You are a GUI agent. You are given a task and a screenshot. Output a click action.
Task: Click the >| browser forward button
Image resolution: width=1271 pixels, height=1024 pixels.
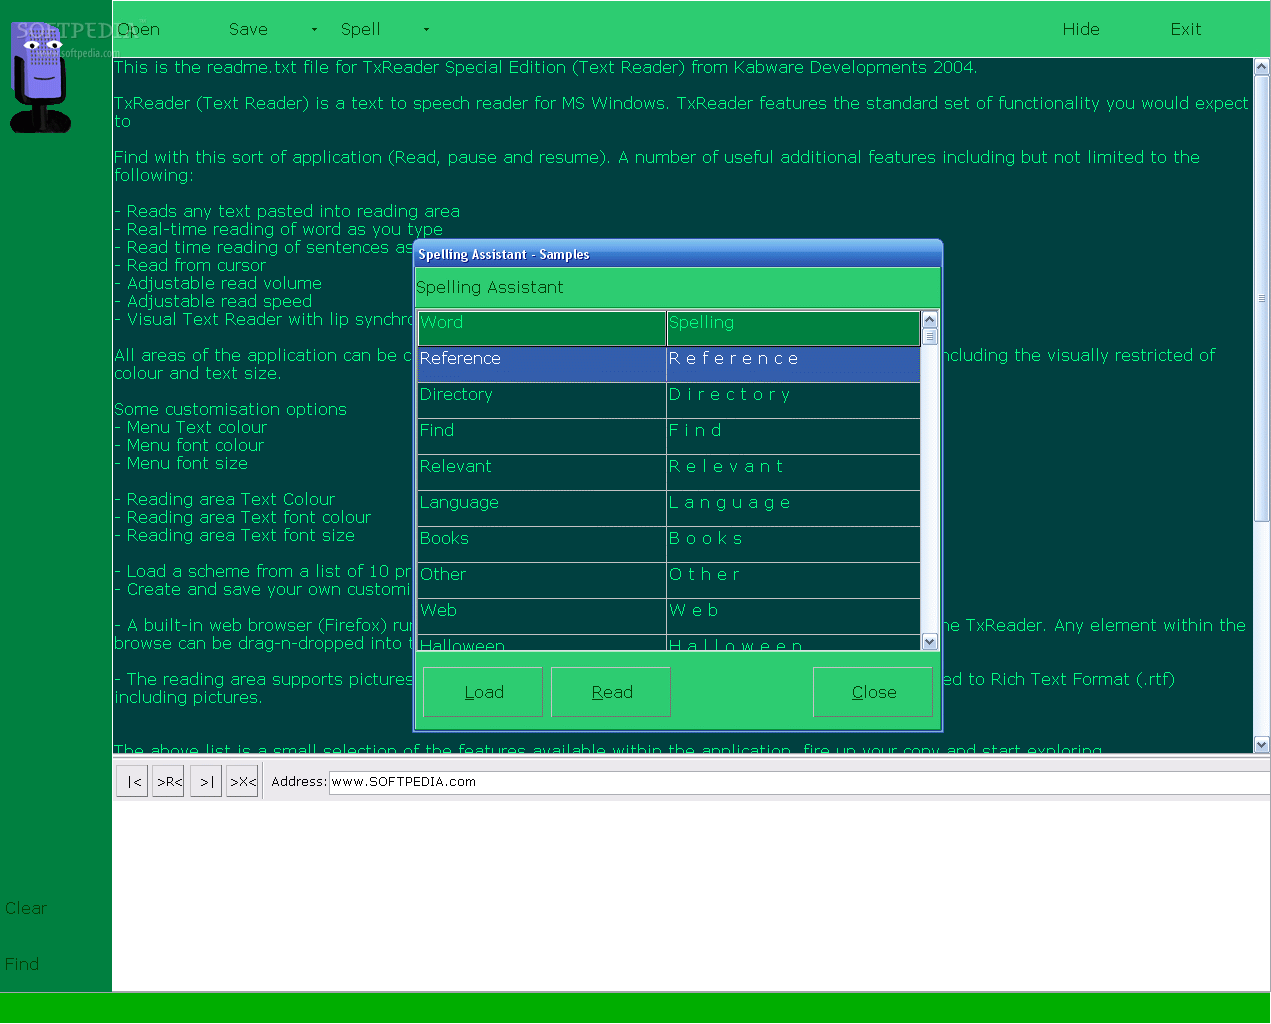206,781
